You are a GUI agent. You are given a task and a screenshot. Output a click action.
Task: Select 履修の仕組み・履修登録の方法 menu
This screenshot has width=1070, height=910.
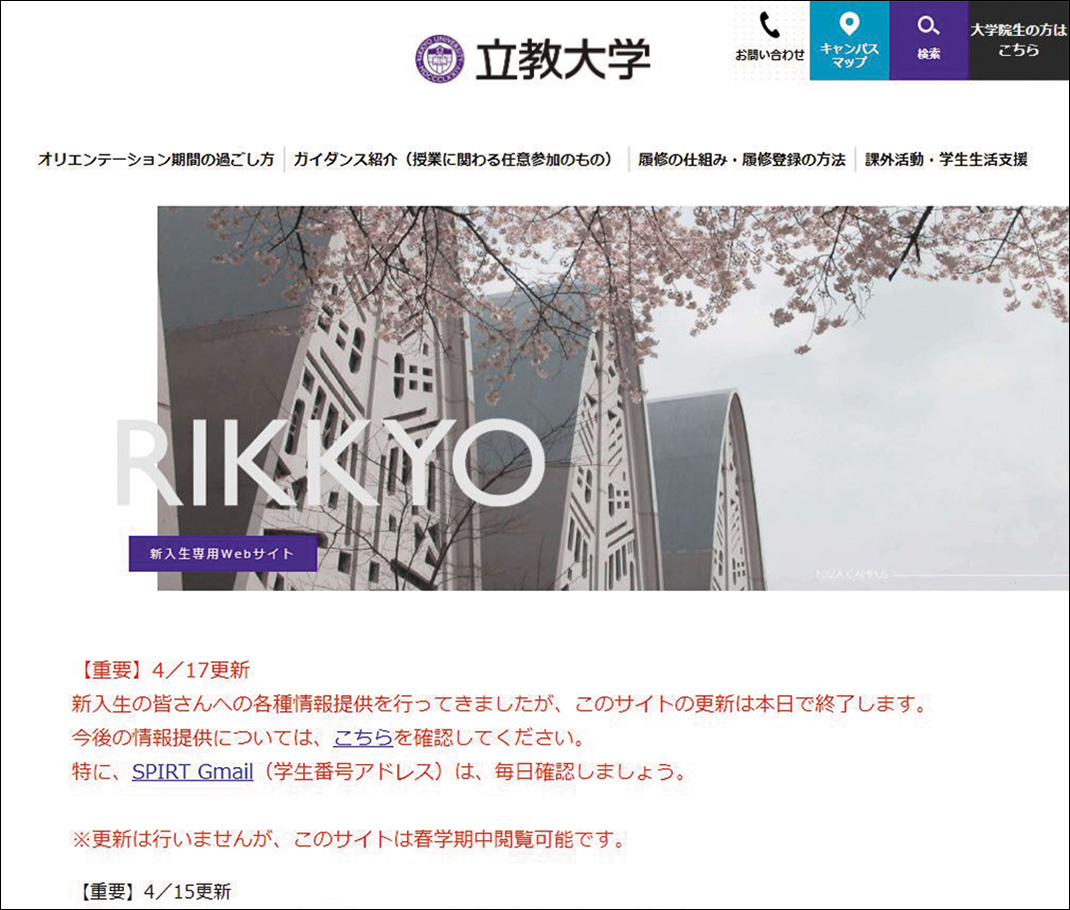(x=742, y=160)
